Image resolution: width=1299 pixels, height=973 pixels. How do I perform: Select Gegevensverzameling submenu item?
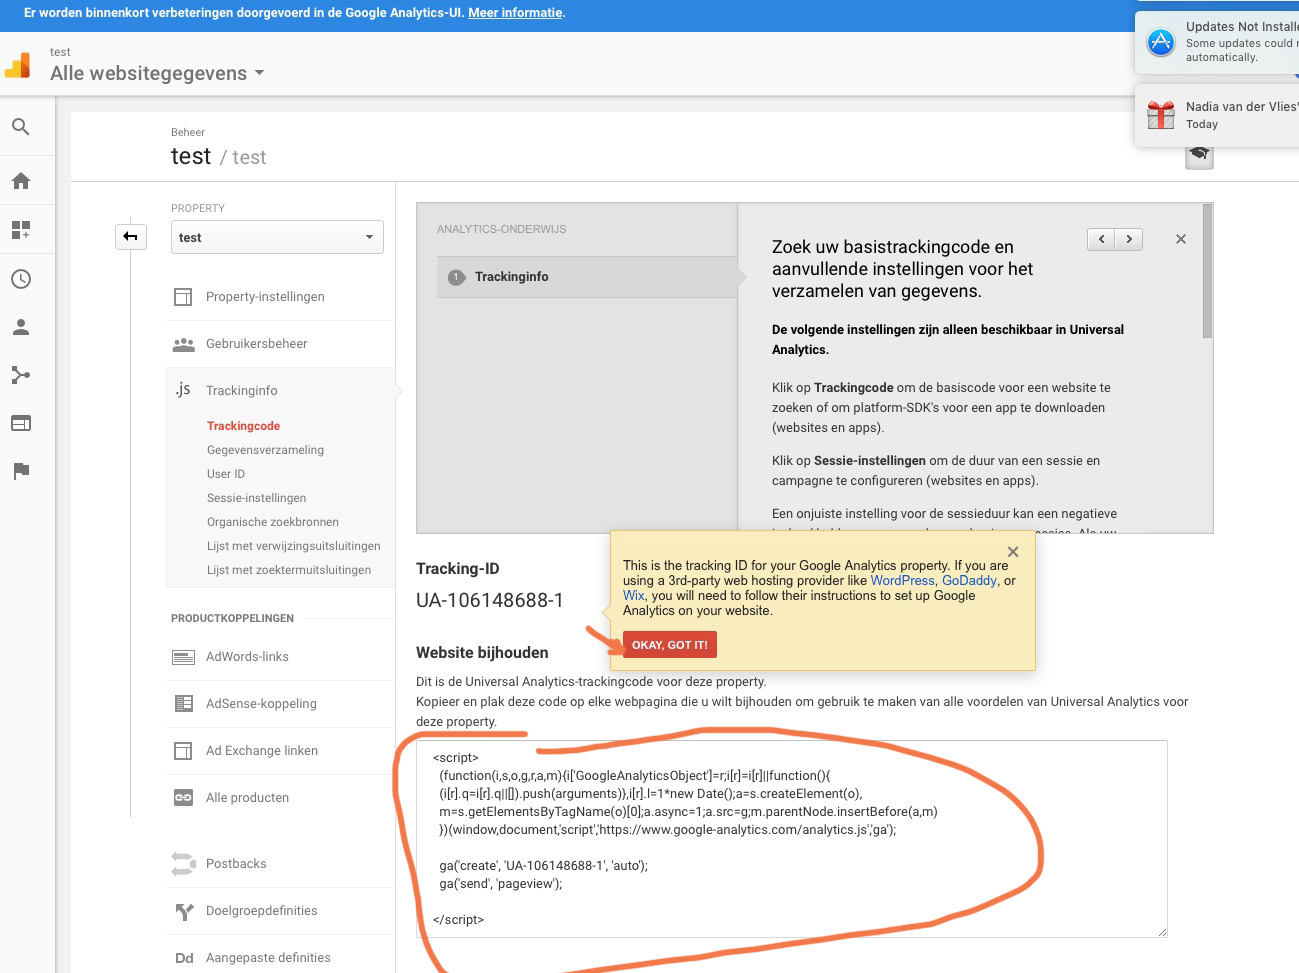click(265, 450)
